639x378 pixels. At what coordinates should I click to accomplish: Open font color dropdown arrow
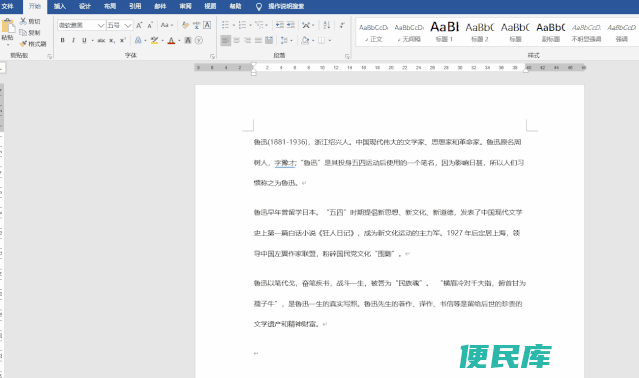pyautogui.click(x=179, y=41)
